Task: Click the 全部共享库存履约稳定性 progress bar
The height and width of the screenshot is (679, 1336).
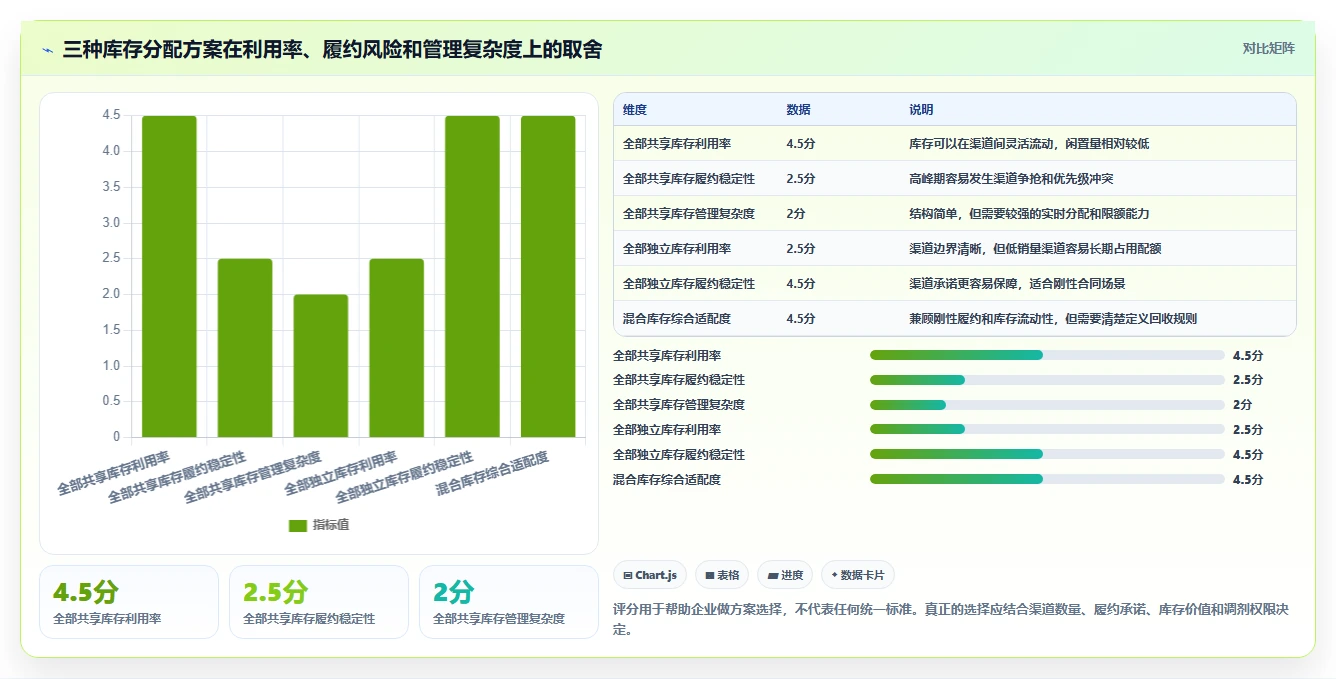Action: pos(1047,380)
